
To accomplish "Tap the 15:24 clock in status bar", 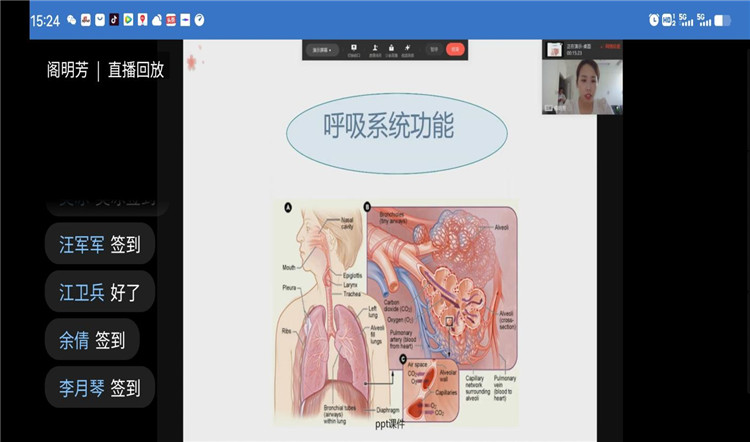I will 45,21.
